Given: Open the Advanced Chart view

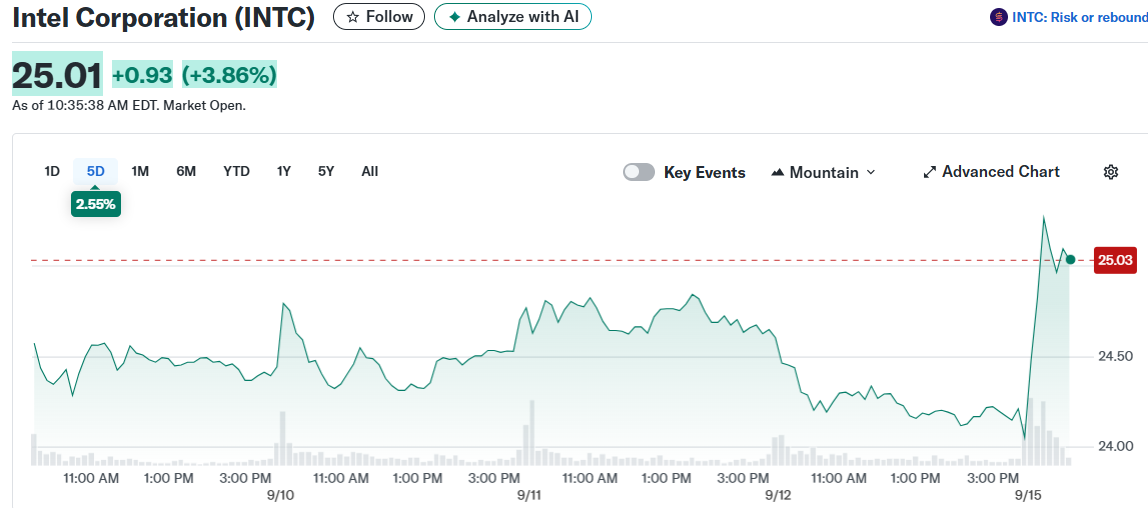Looking at the screenshot, I should coord(991,172).
